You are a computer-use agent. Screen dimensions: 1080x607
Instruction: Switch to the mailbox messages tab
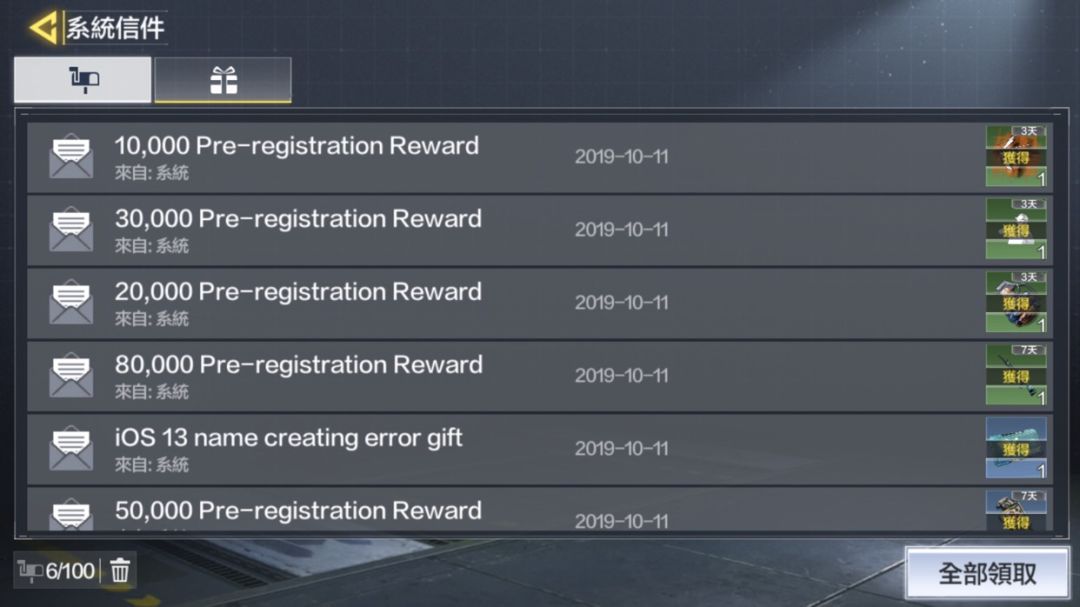(83, 80)
